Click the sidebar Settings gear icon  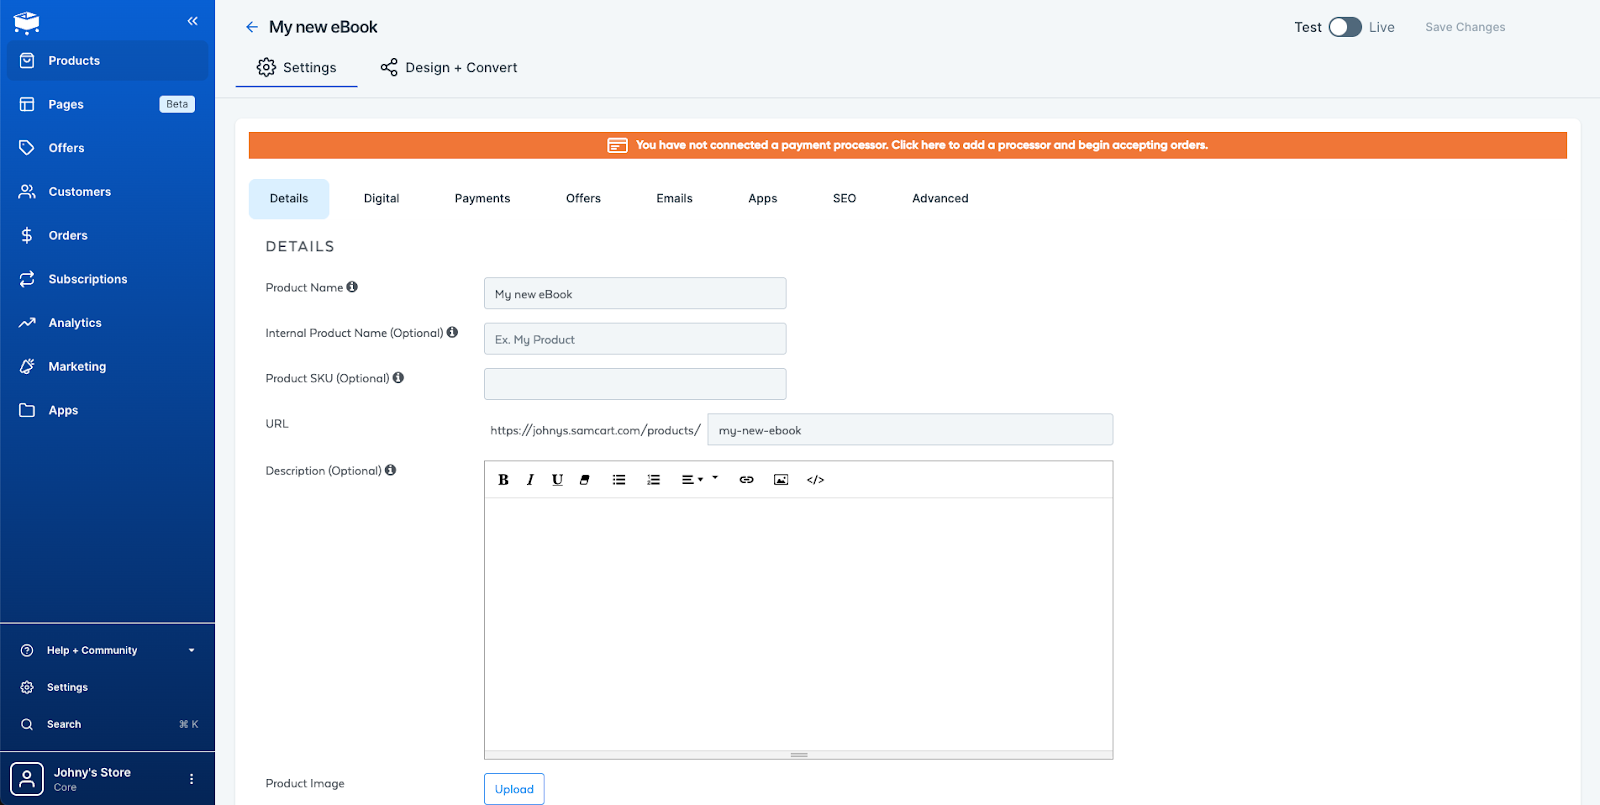click(x=27, y=687)
